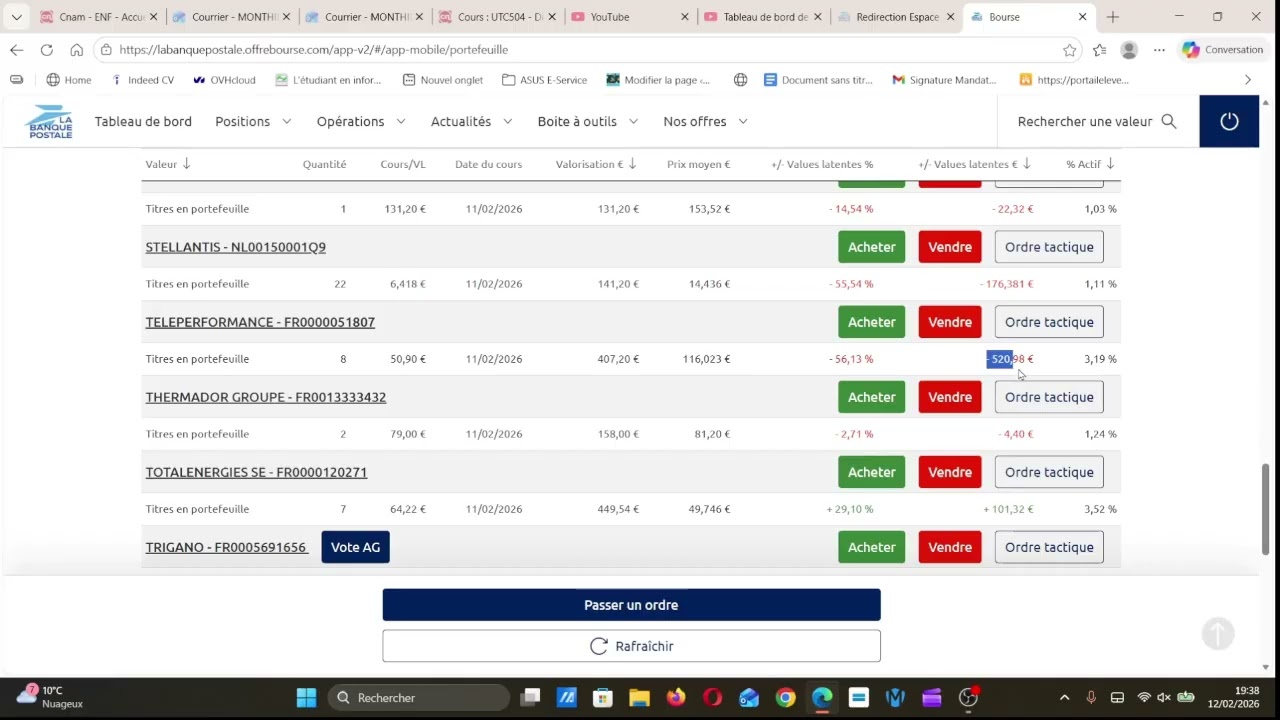Click the Vote AG button for TRIGANO
The width and height of the screenshot is (1280, 720).
(355, 547)
